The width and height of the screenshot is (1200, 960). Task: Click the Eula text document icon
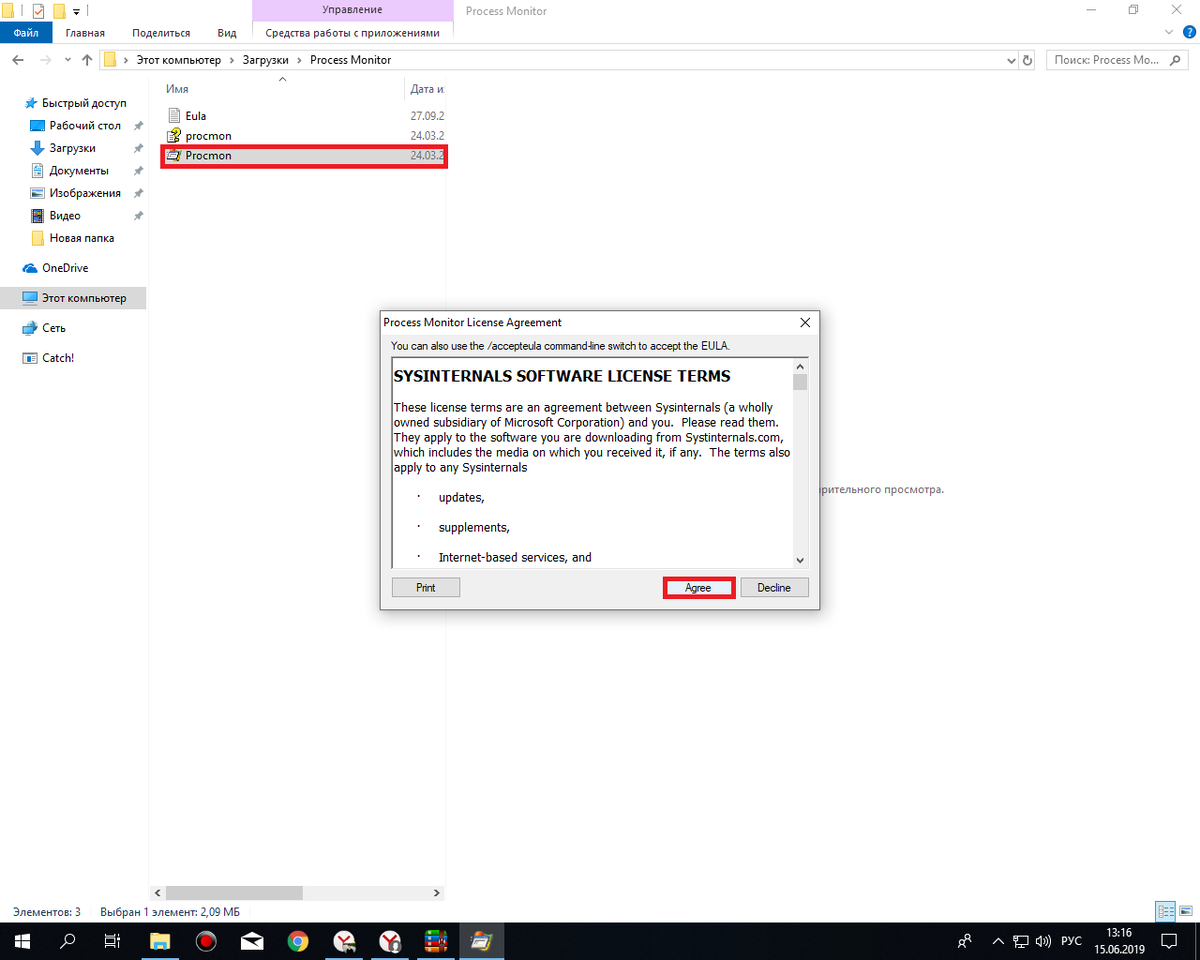coord(173,116)
